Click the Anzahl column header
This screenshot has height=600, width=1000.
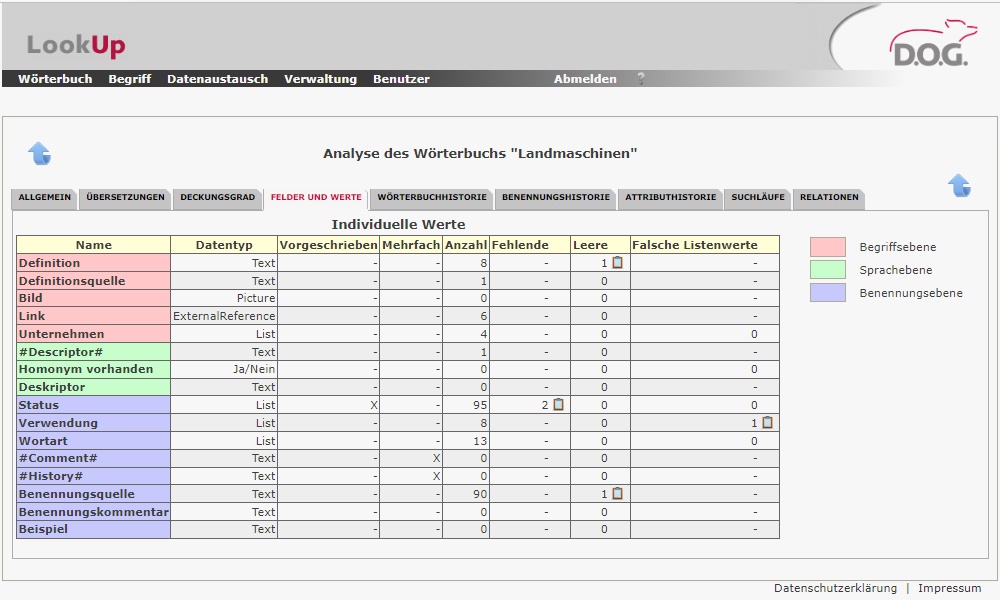click(x=465, y=245)
